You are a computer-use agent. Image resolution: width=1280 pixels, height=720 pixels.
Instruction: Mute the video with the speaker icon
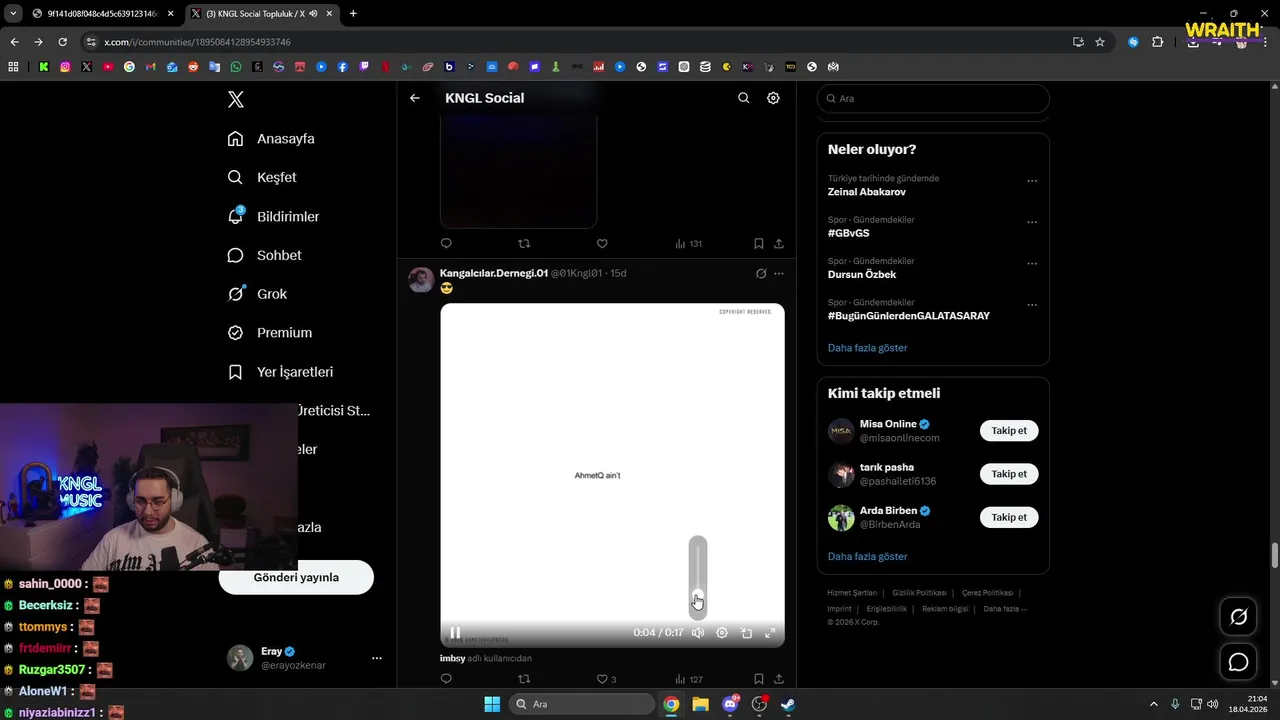pyautogui.click(x=698, y=633)
